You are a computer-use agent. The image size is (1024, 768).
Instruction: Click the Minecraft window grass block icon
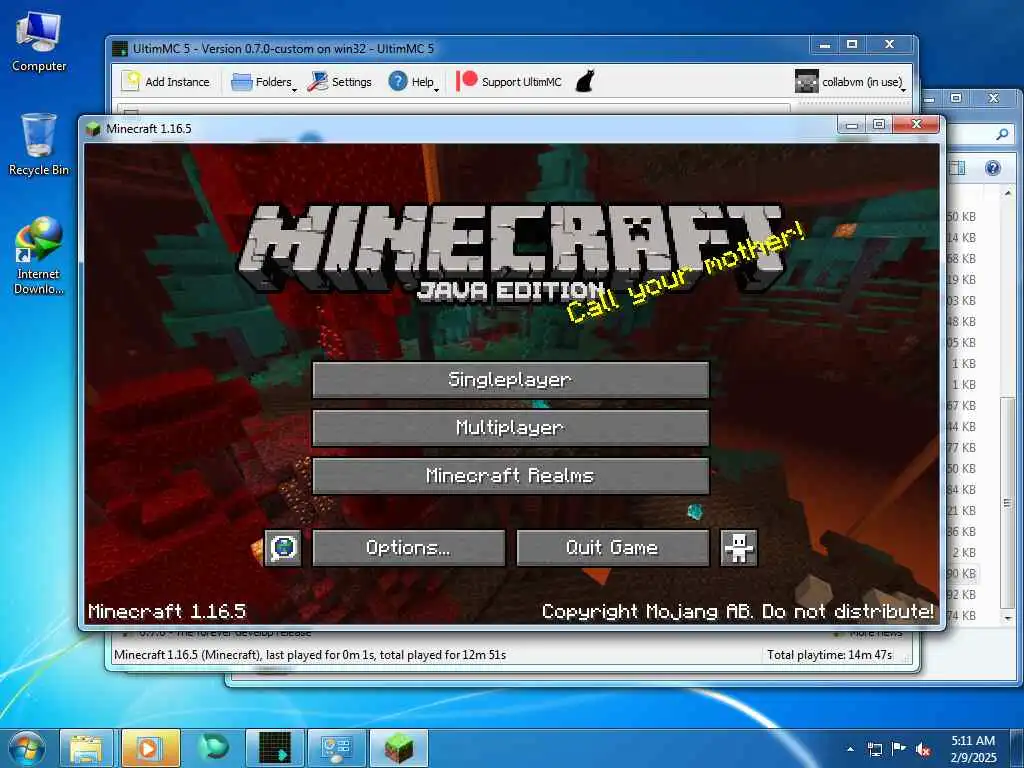coord(93,129)
